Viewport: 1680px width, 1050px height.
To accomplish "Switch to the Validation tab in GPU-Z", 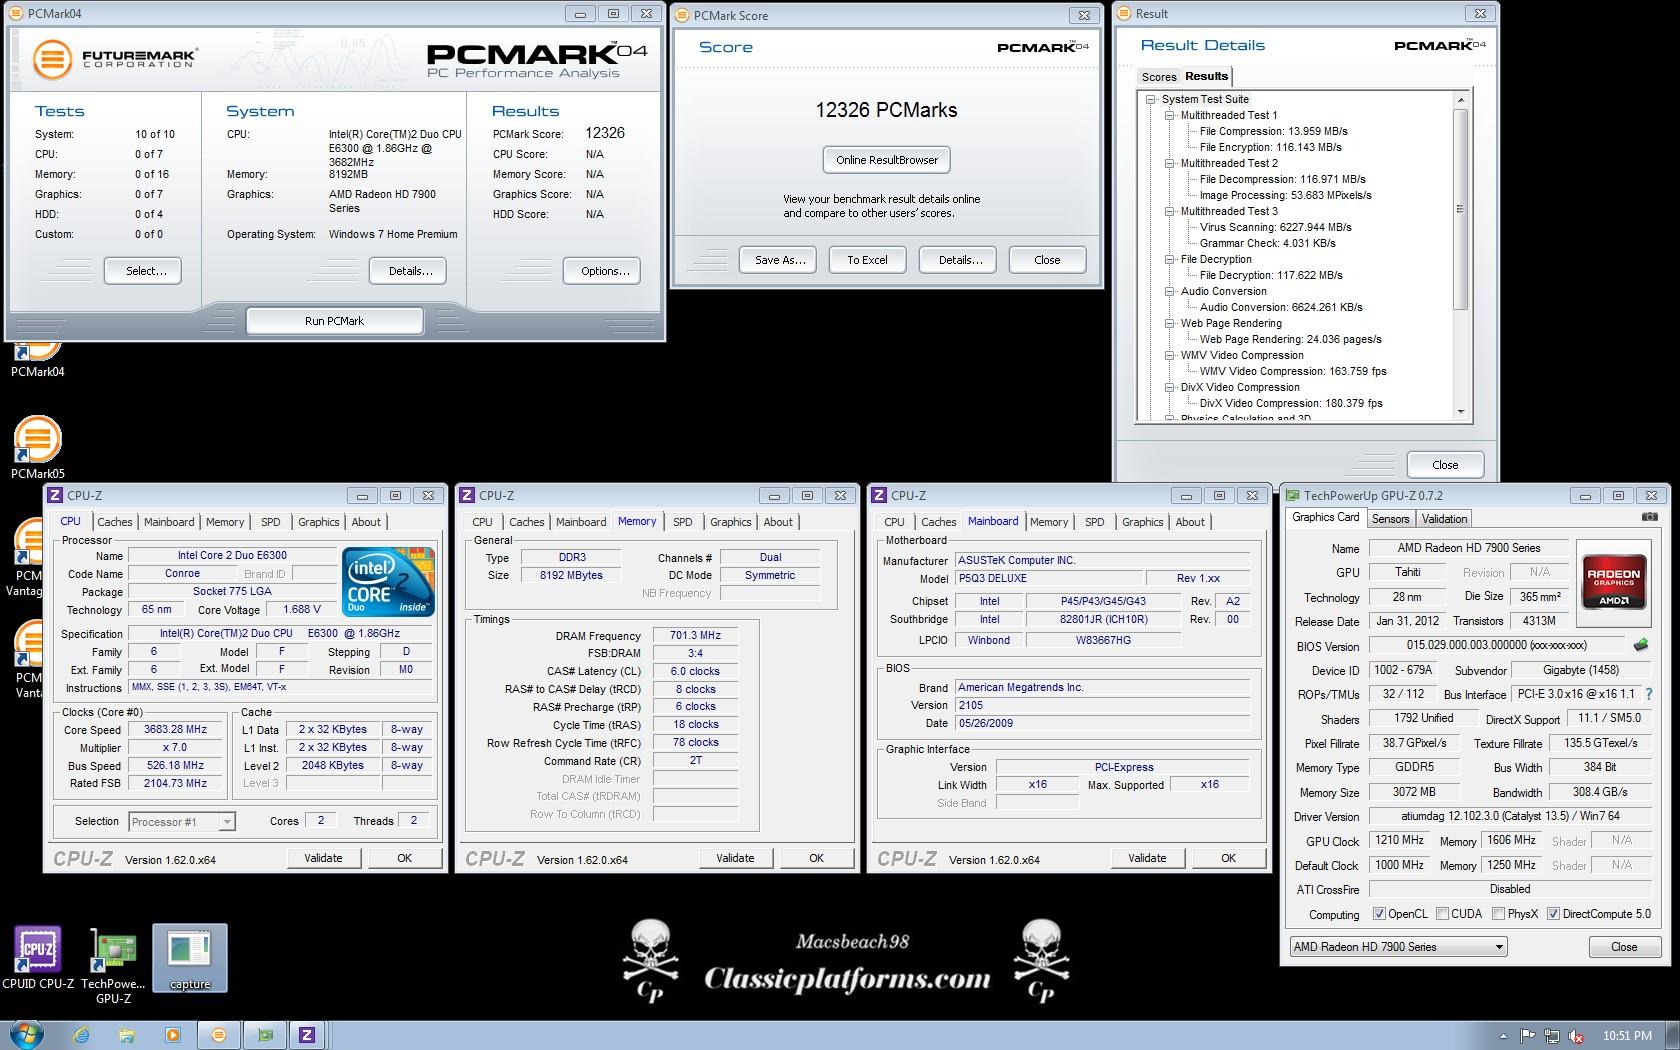I will [1444, 518].
